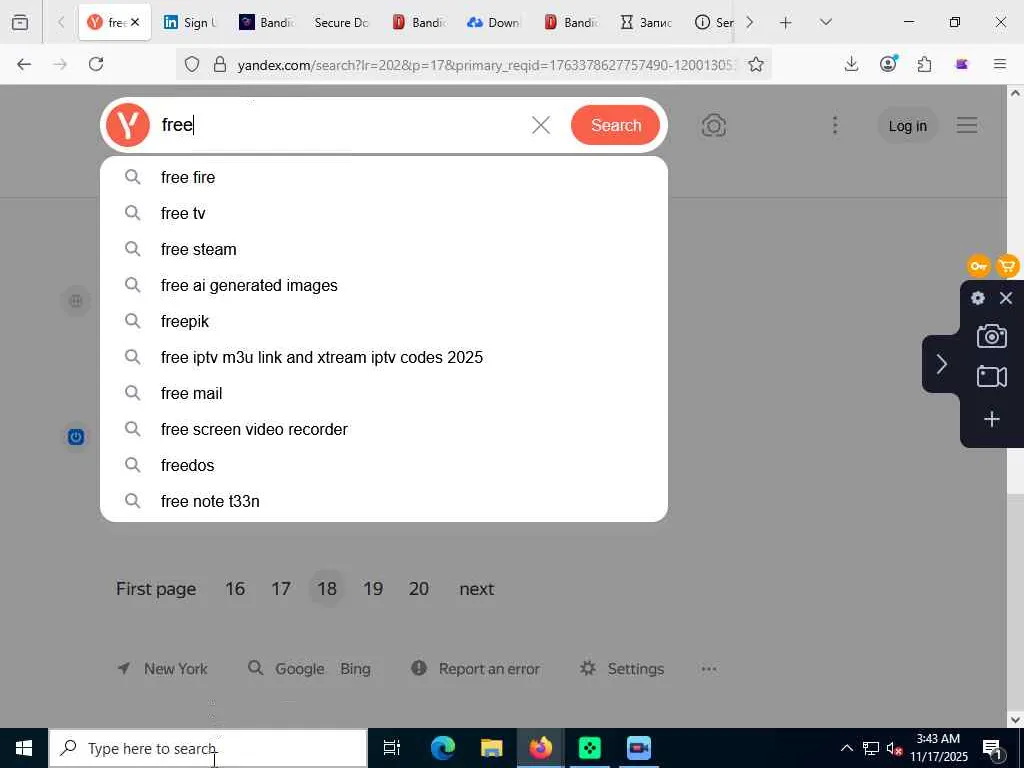Image resolution: width=1024 pixels, height=768 pixels.
Task: Open the green taskbar app icon
Action: pos(589,748)
